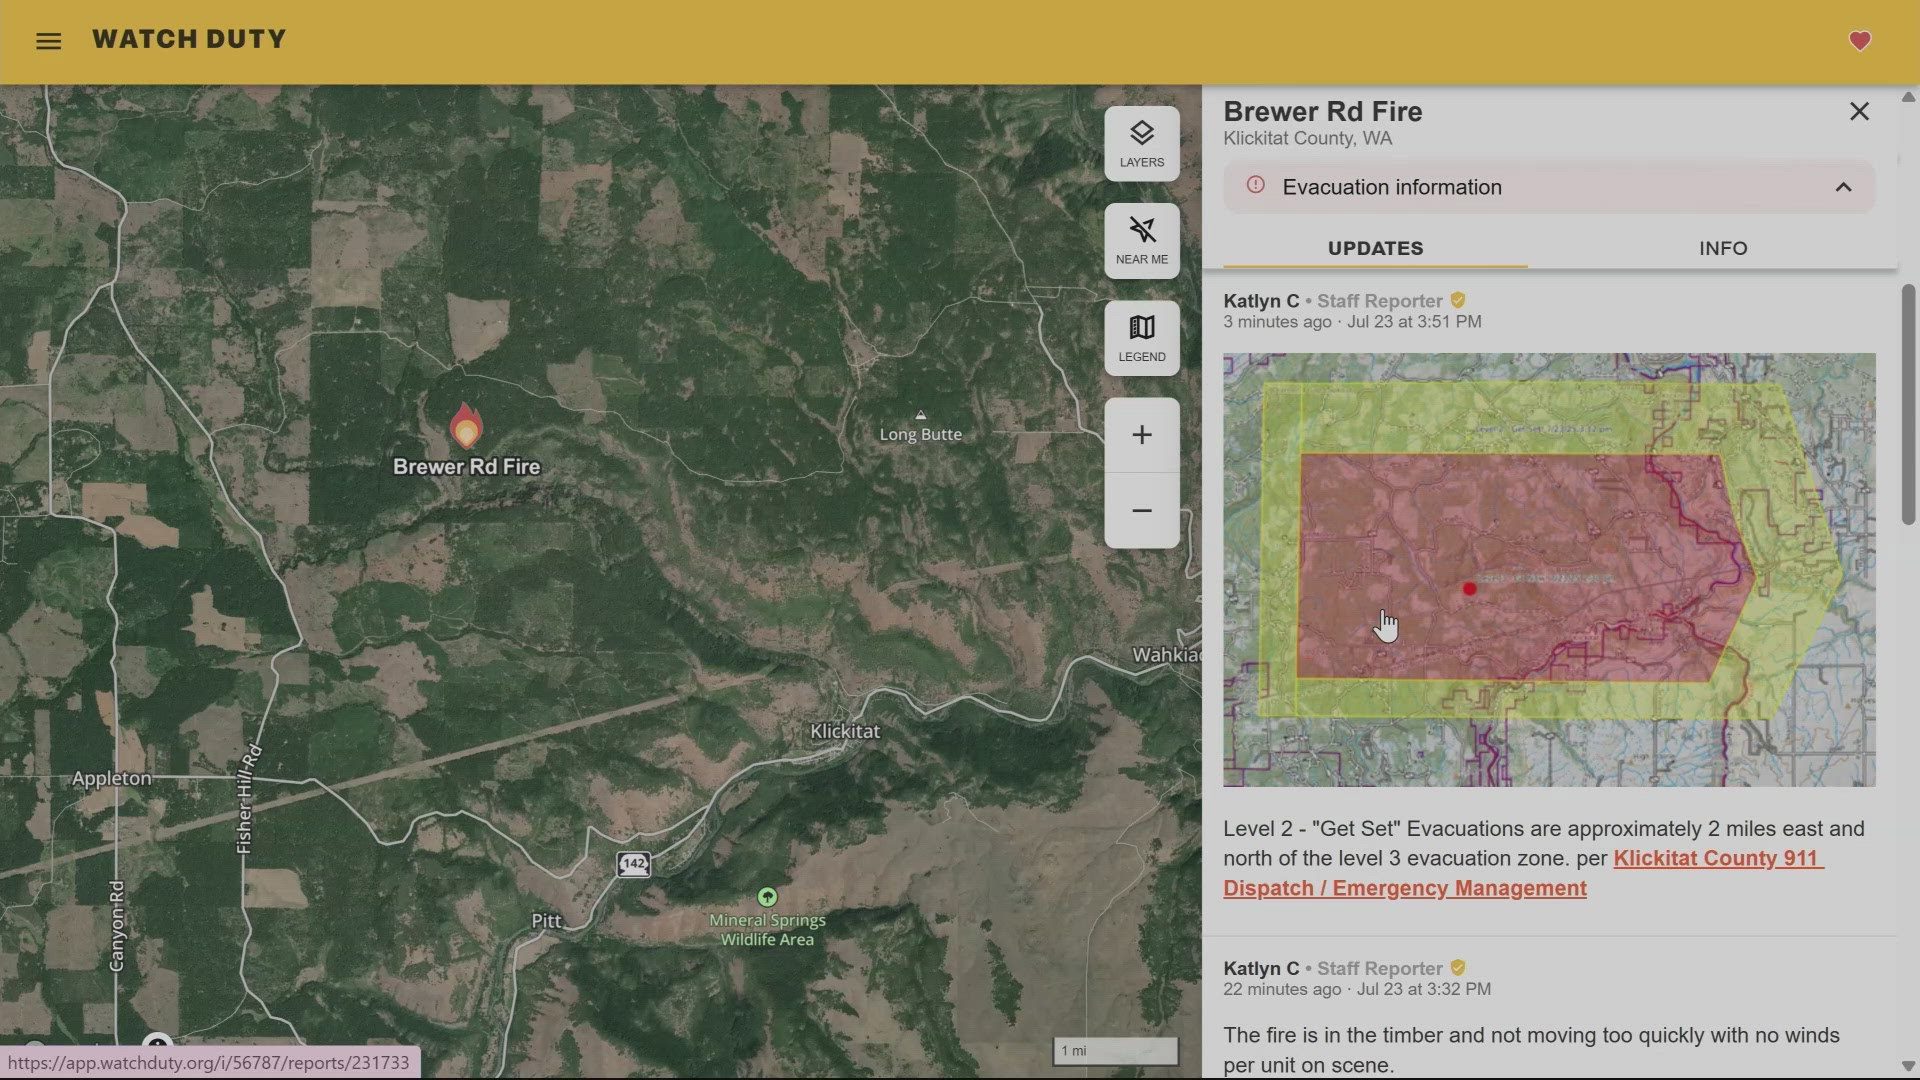This screenshot has height=1080, width=1920.
Task: Click the zoom in button on the map
Action: click(x=1141, y=434)
